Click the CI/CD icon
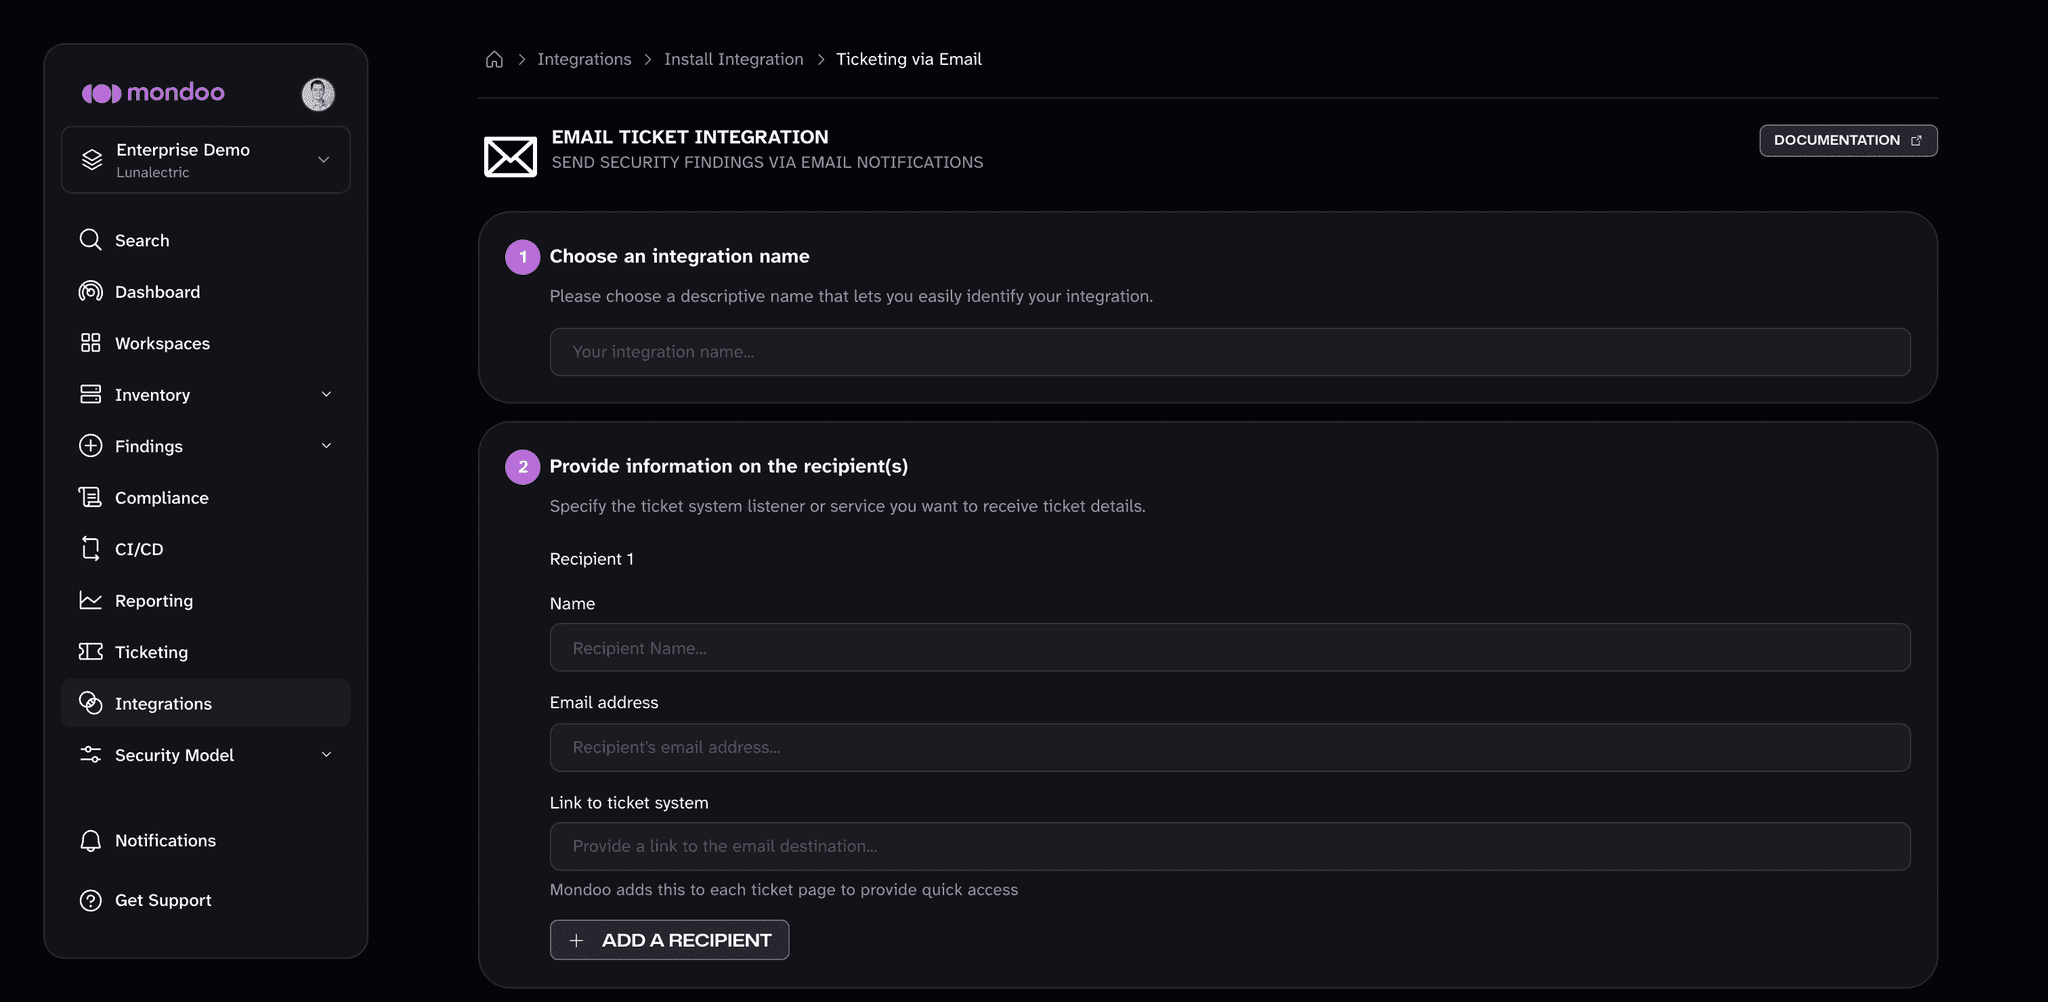The height and width of the screenshot is (1002, 2048). pos(90,549)
